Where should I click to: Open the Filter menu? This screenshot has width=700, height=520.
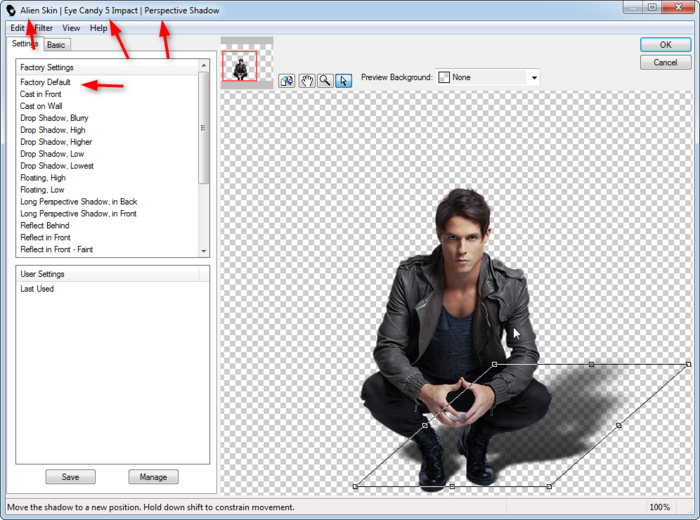pyautogui.click(x=43, y=28)
